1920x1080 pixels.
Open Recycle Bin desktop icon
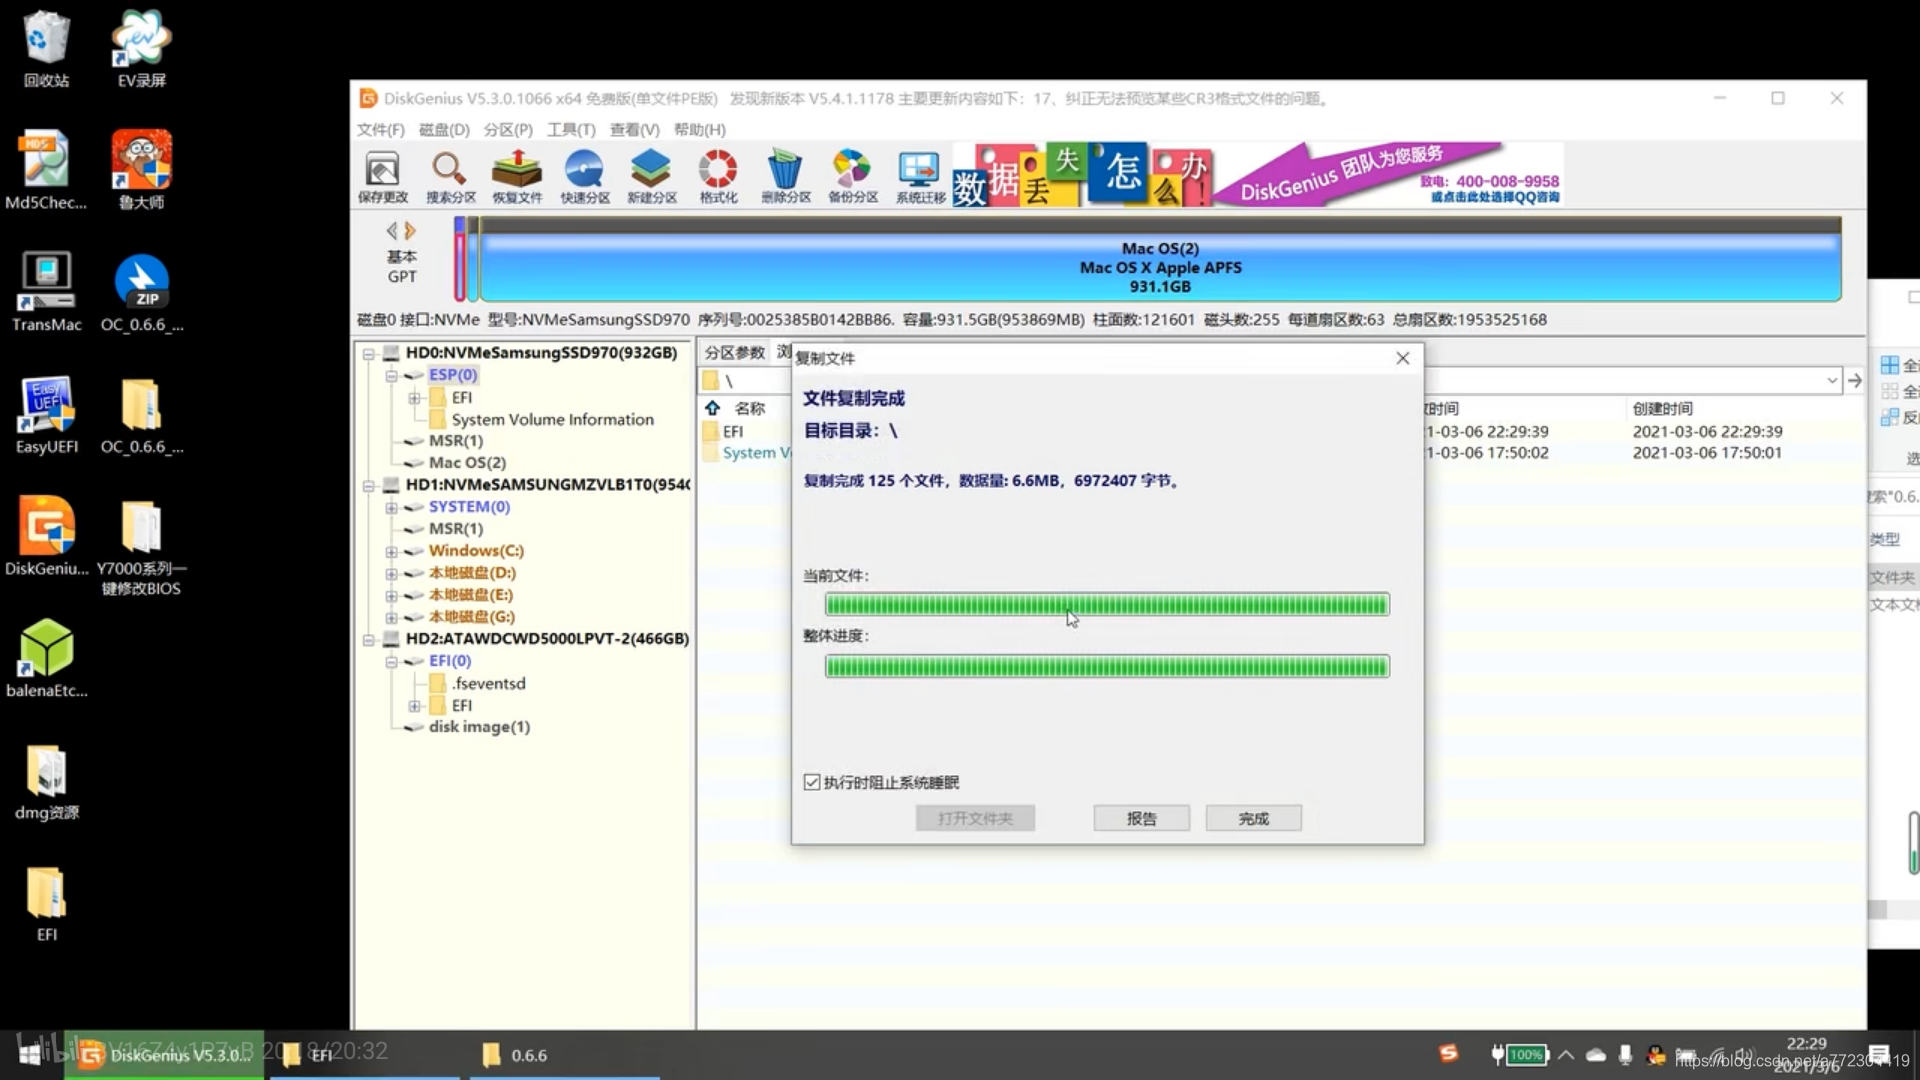click(46, 49)
